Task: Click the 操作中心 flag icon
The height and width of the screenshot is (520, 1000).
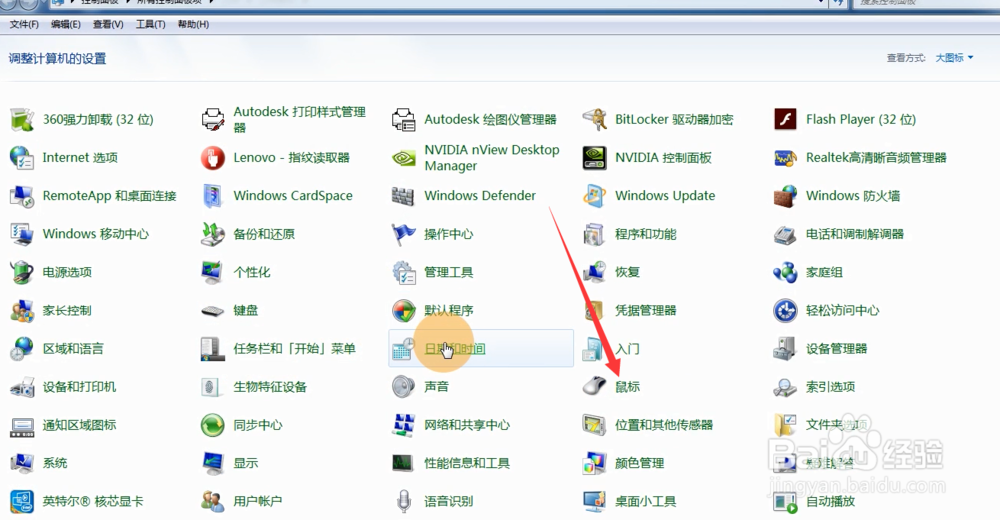Action: (x=404, y=234)
